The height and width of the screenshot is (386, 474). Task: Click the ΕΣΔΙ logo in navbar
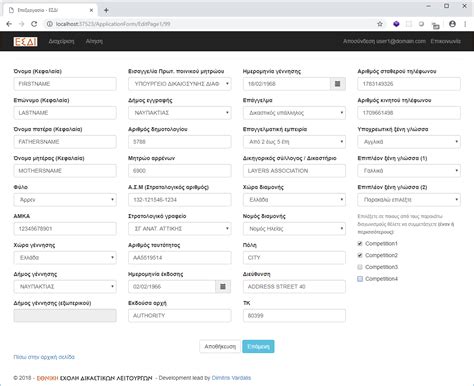(x=25, y=41)
